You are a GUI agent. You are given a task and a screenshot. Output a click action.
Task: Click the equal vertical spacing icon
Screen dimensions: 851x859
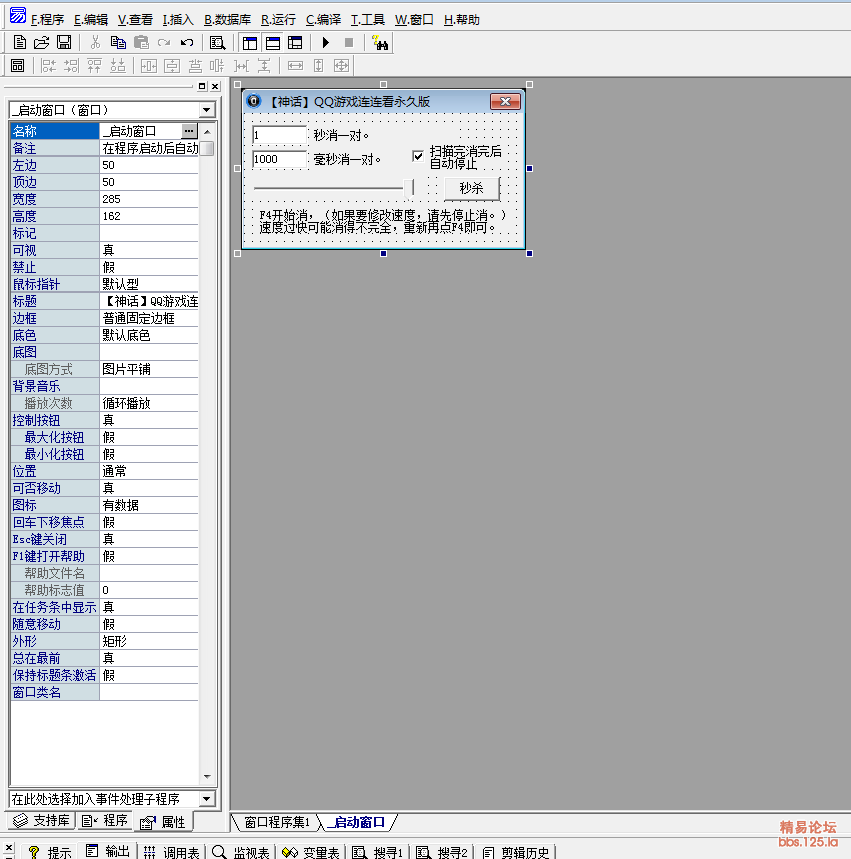pyautogui.click(x=264, y=66)
